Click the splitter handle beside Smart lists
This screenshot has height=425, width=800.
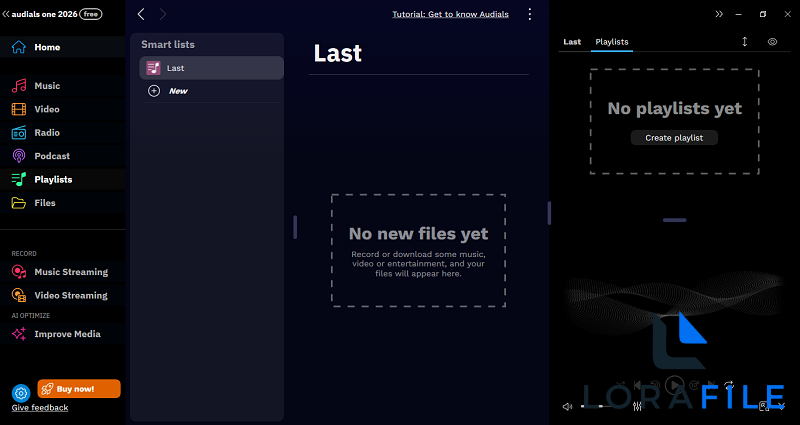(x=295, y=227)
